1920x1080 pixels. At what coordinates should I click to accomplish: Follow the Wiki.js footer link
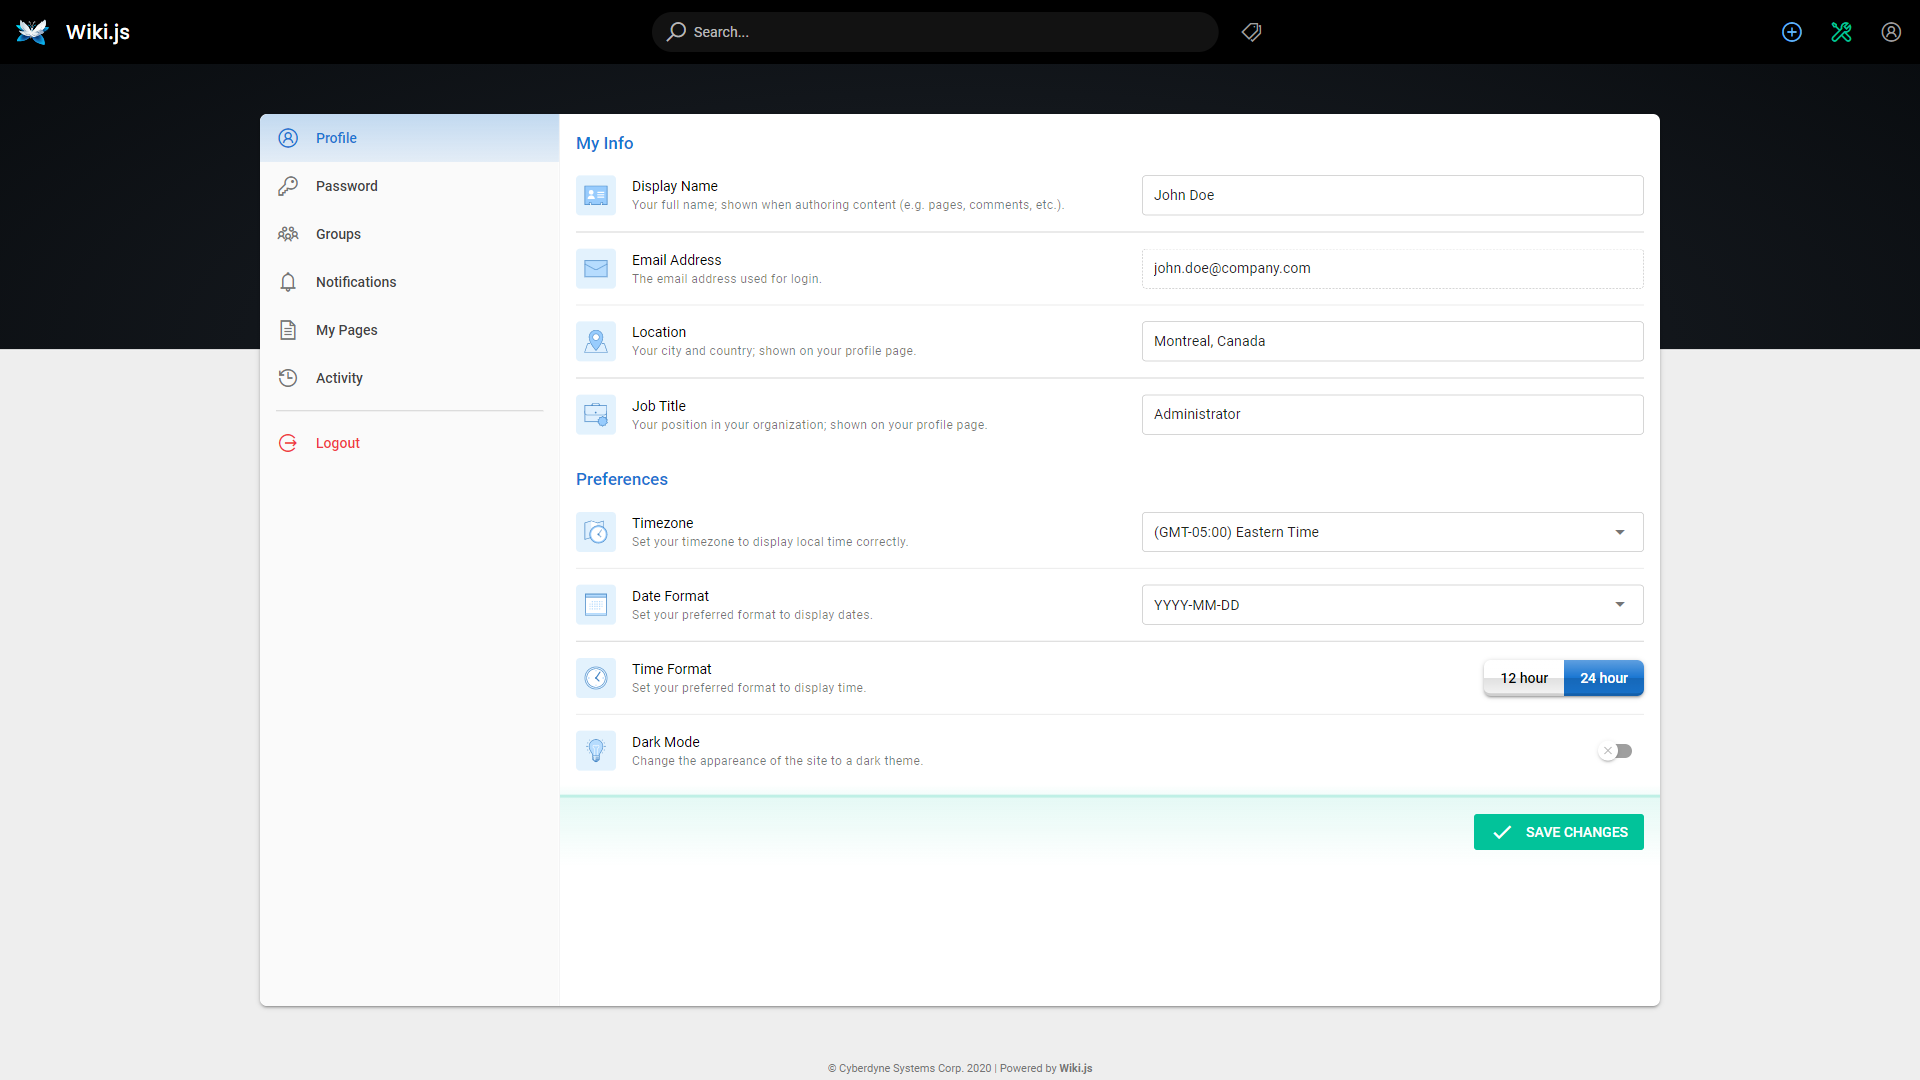1075,1068
